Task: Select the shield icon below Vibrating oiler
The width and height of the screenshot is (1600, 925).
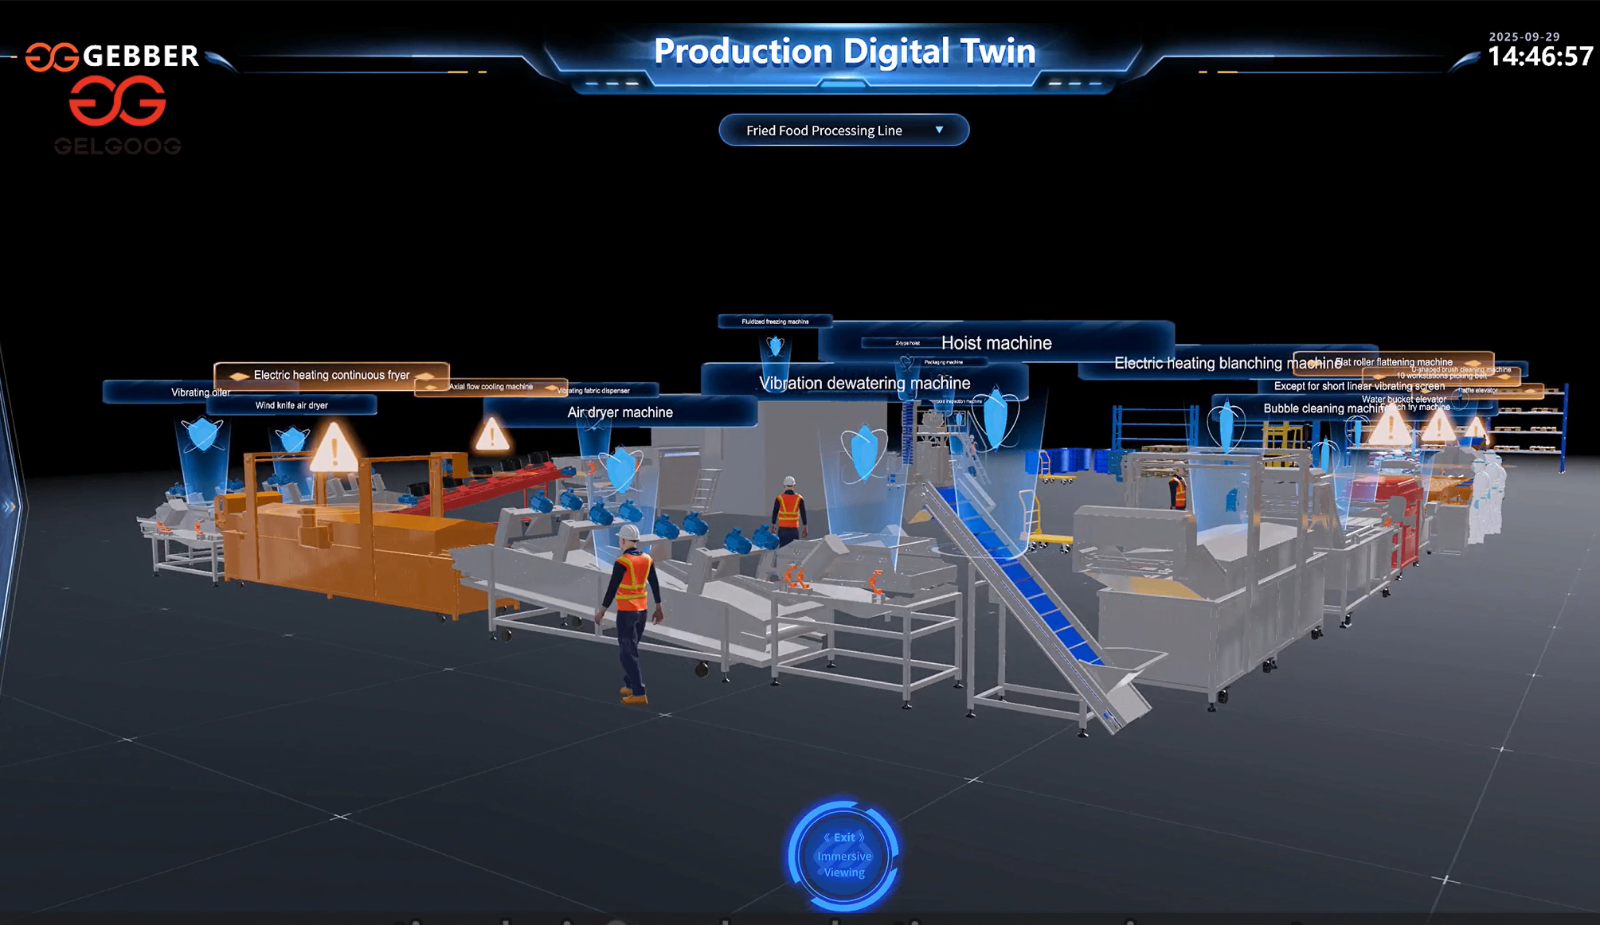Action: point(203,435)
